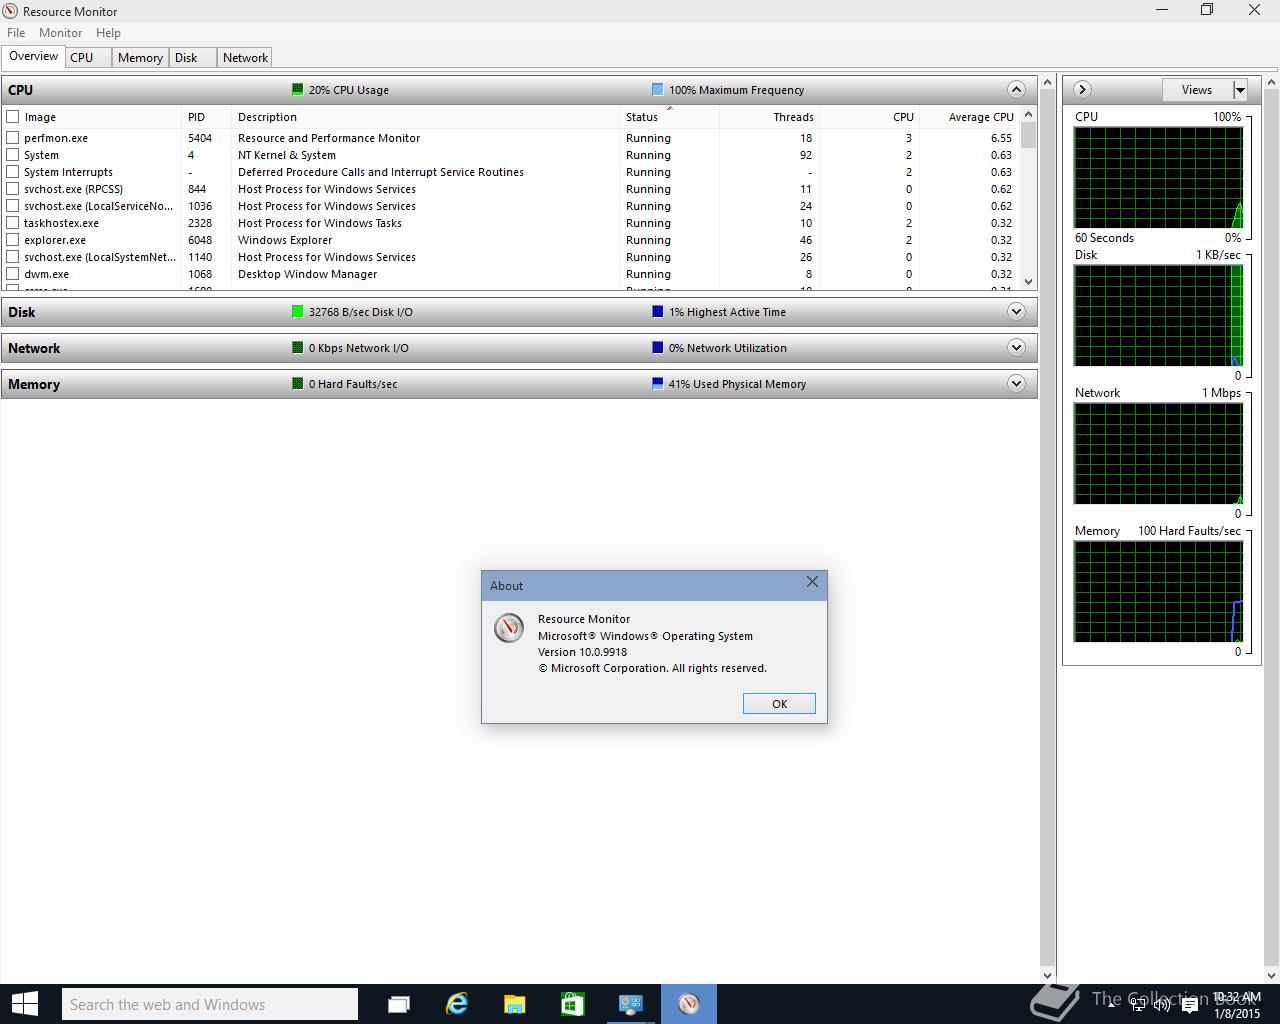Viewport: 1280px width, 1024px height.
Task: Click the blue Maximum Frequency swatch
Action: [x=657, y=90]
